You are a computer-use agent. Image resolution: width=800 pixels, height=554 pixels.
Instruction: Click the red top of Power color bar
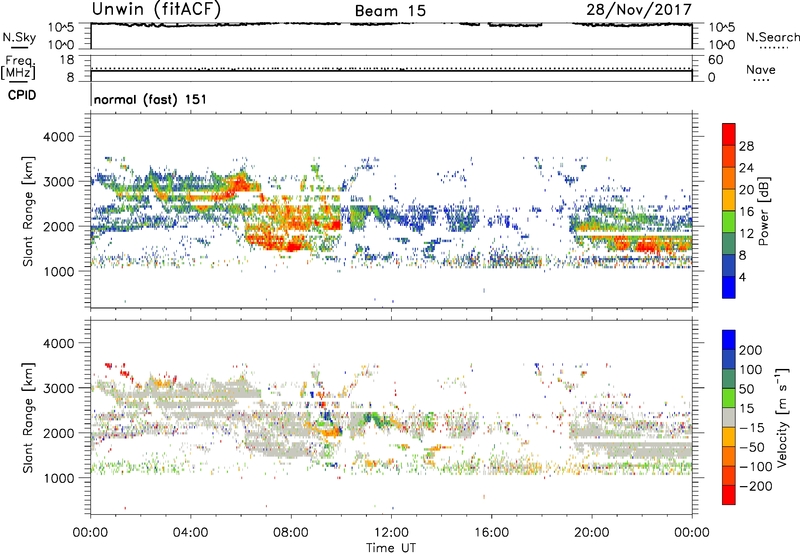pyautogui.click(x=729, y=134)
